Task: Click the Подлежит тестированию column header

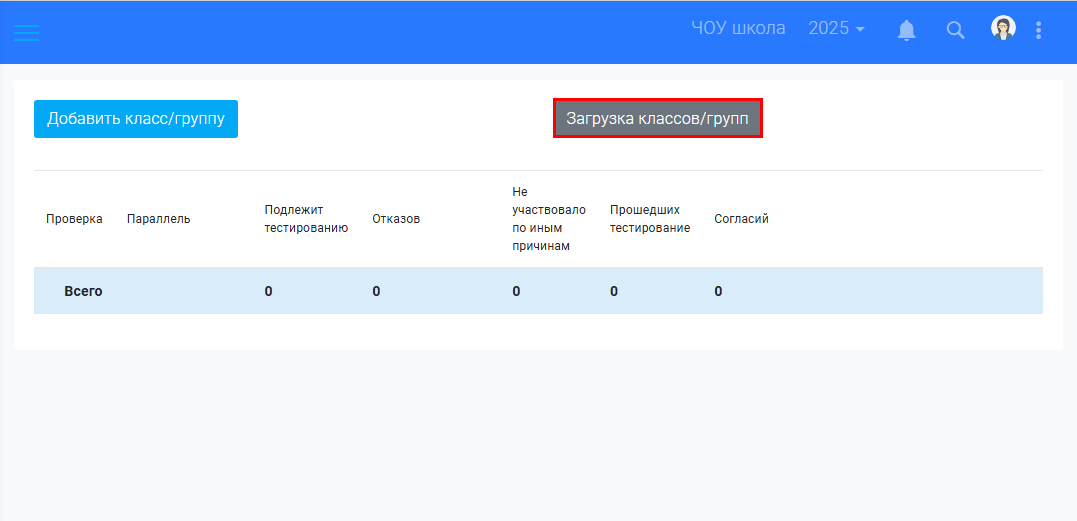Action: [306, 219]
